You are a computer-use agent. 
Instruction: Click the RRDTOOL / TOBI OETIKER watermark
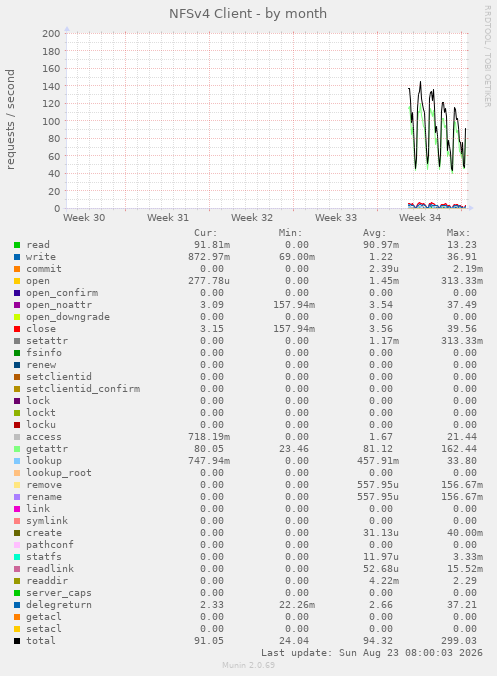tap(488, 56)
